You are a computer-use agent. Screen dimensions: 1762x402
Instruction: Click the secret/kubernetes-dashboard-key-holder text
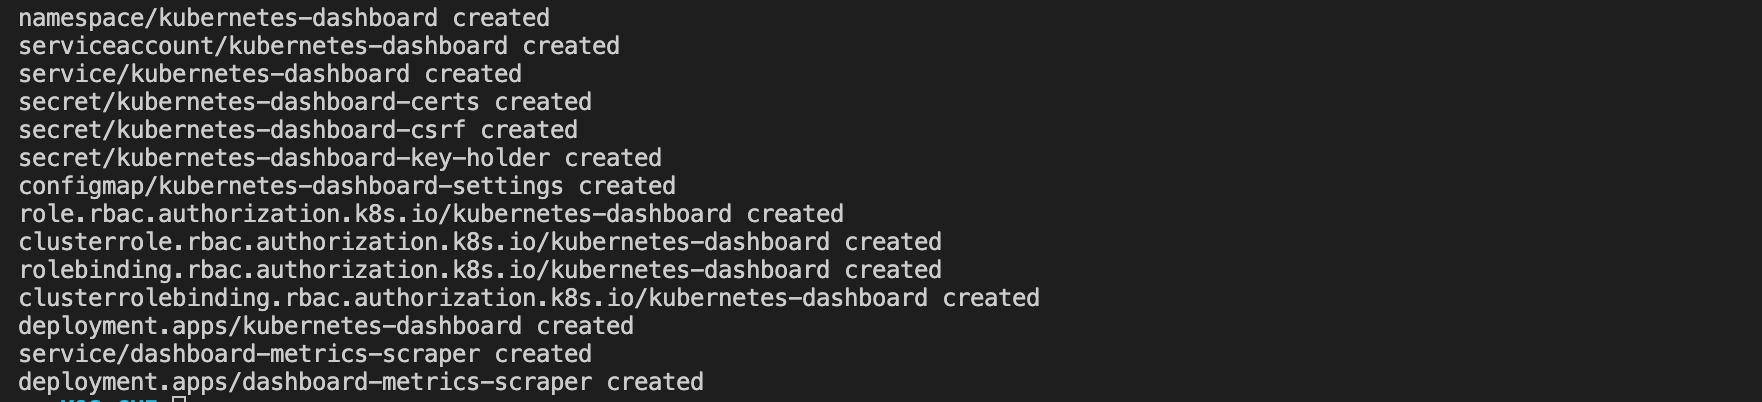coord(284,158)
